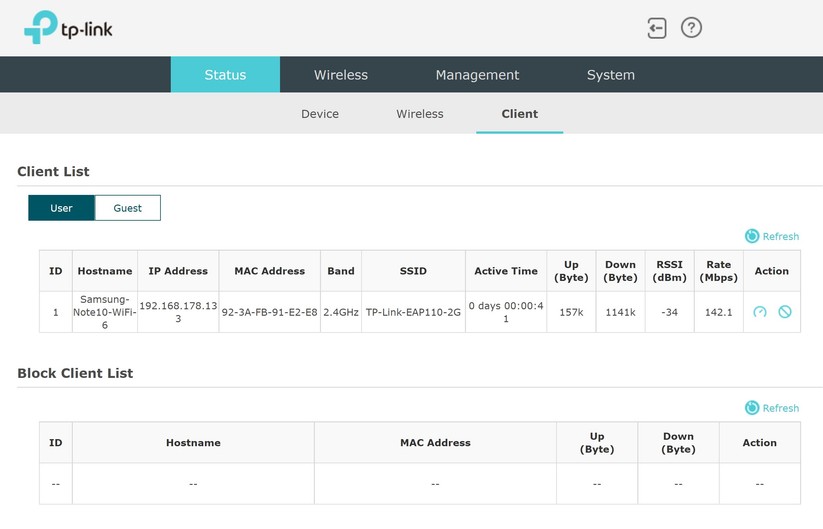Refresh the Block Client List
This screenshot has width=823, height=529.
pyautogui.click(x=772, y=408)
